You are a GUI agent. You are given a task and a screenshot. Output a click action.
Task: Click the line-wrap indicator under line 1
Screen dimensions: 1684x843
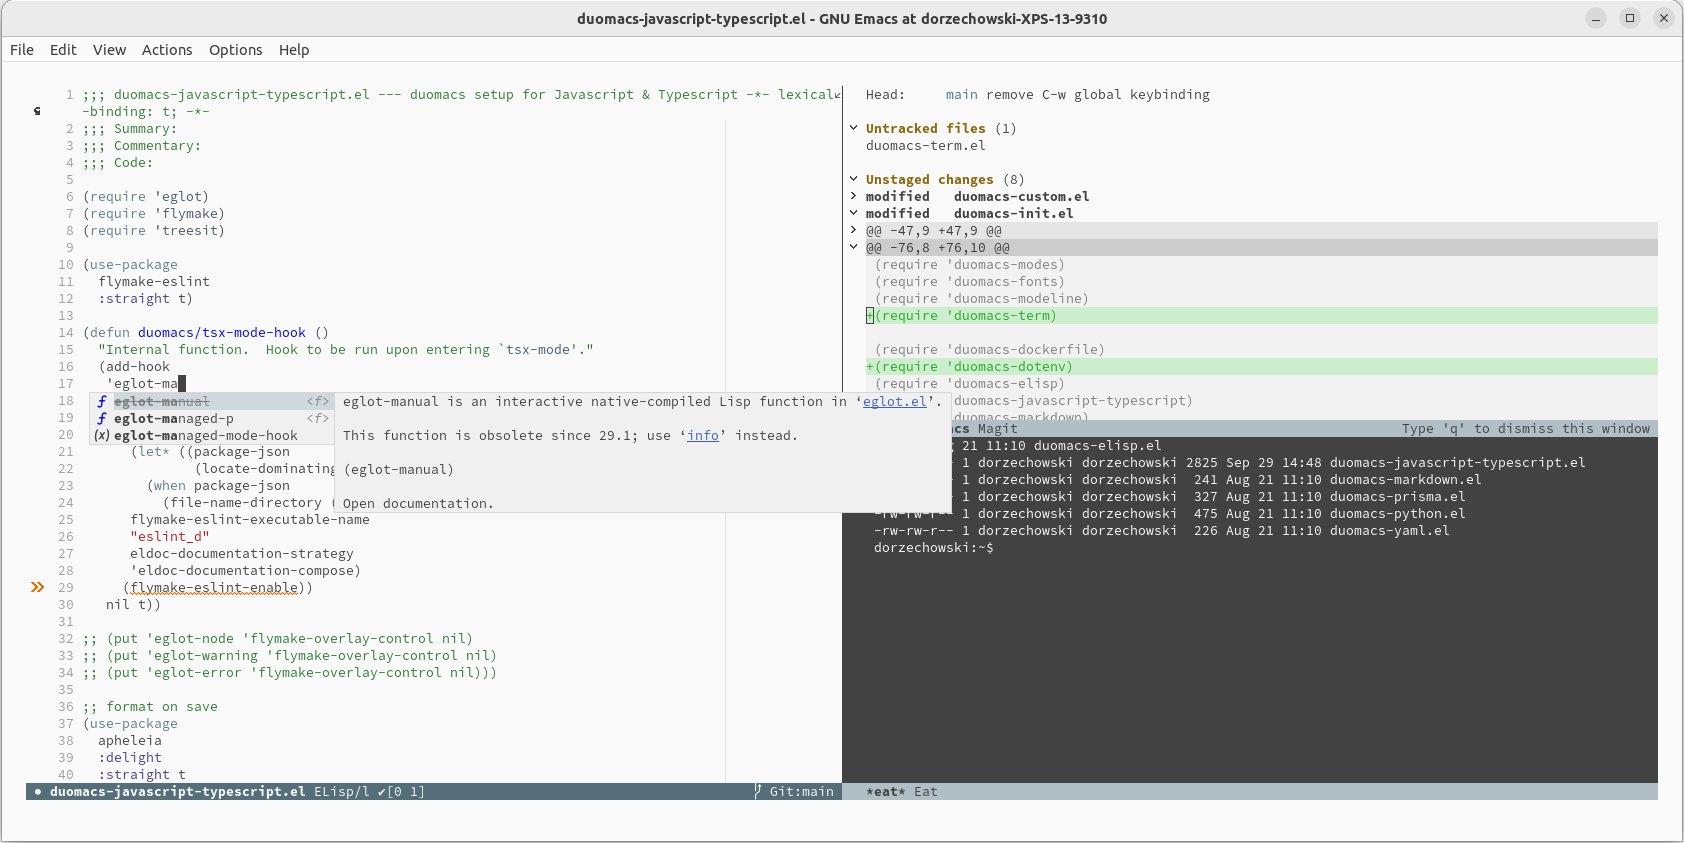click(x=37, y=111)
